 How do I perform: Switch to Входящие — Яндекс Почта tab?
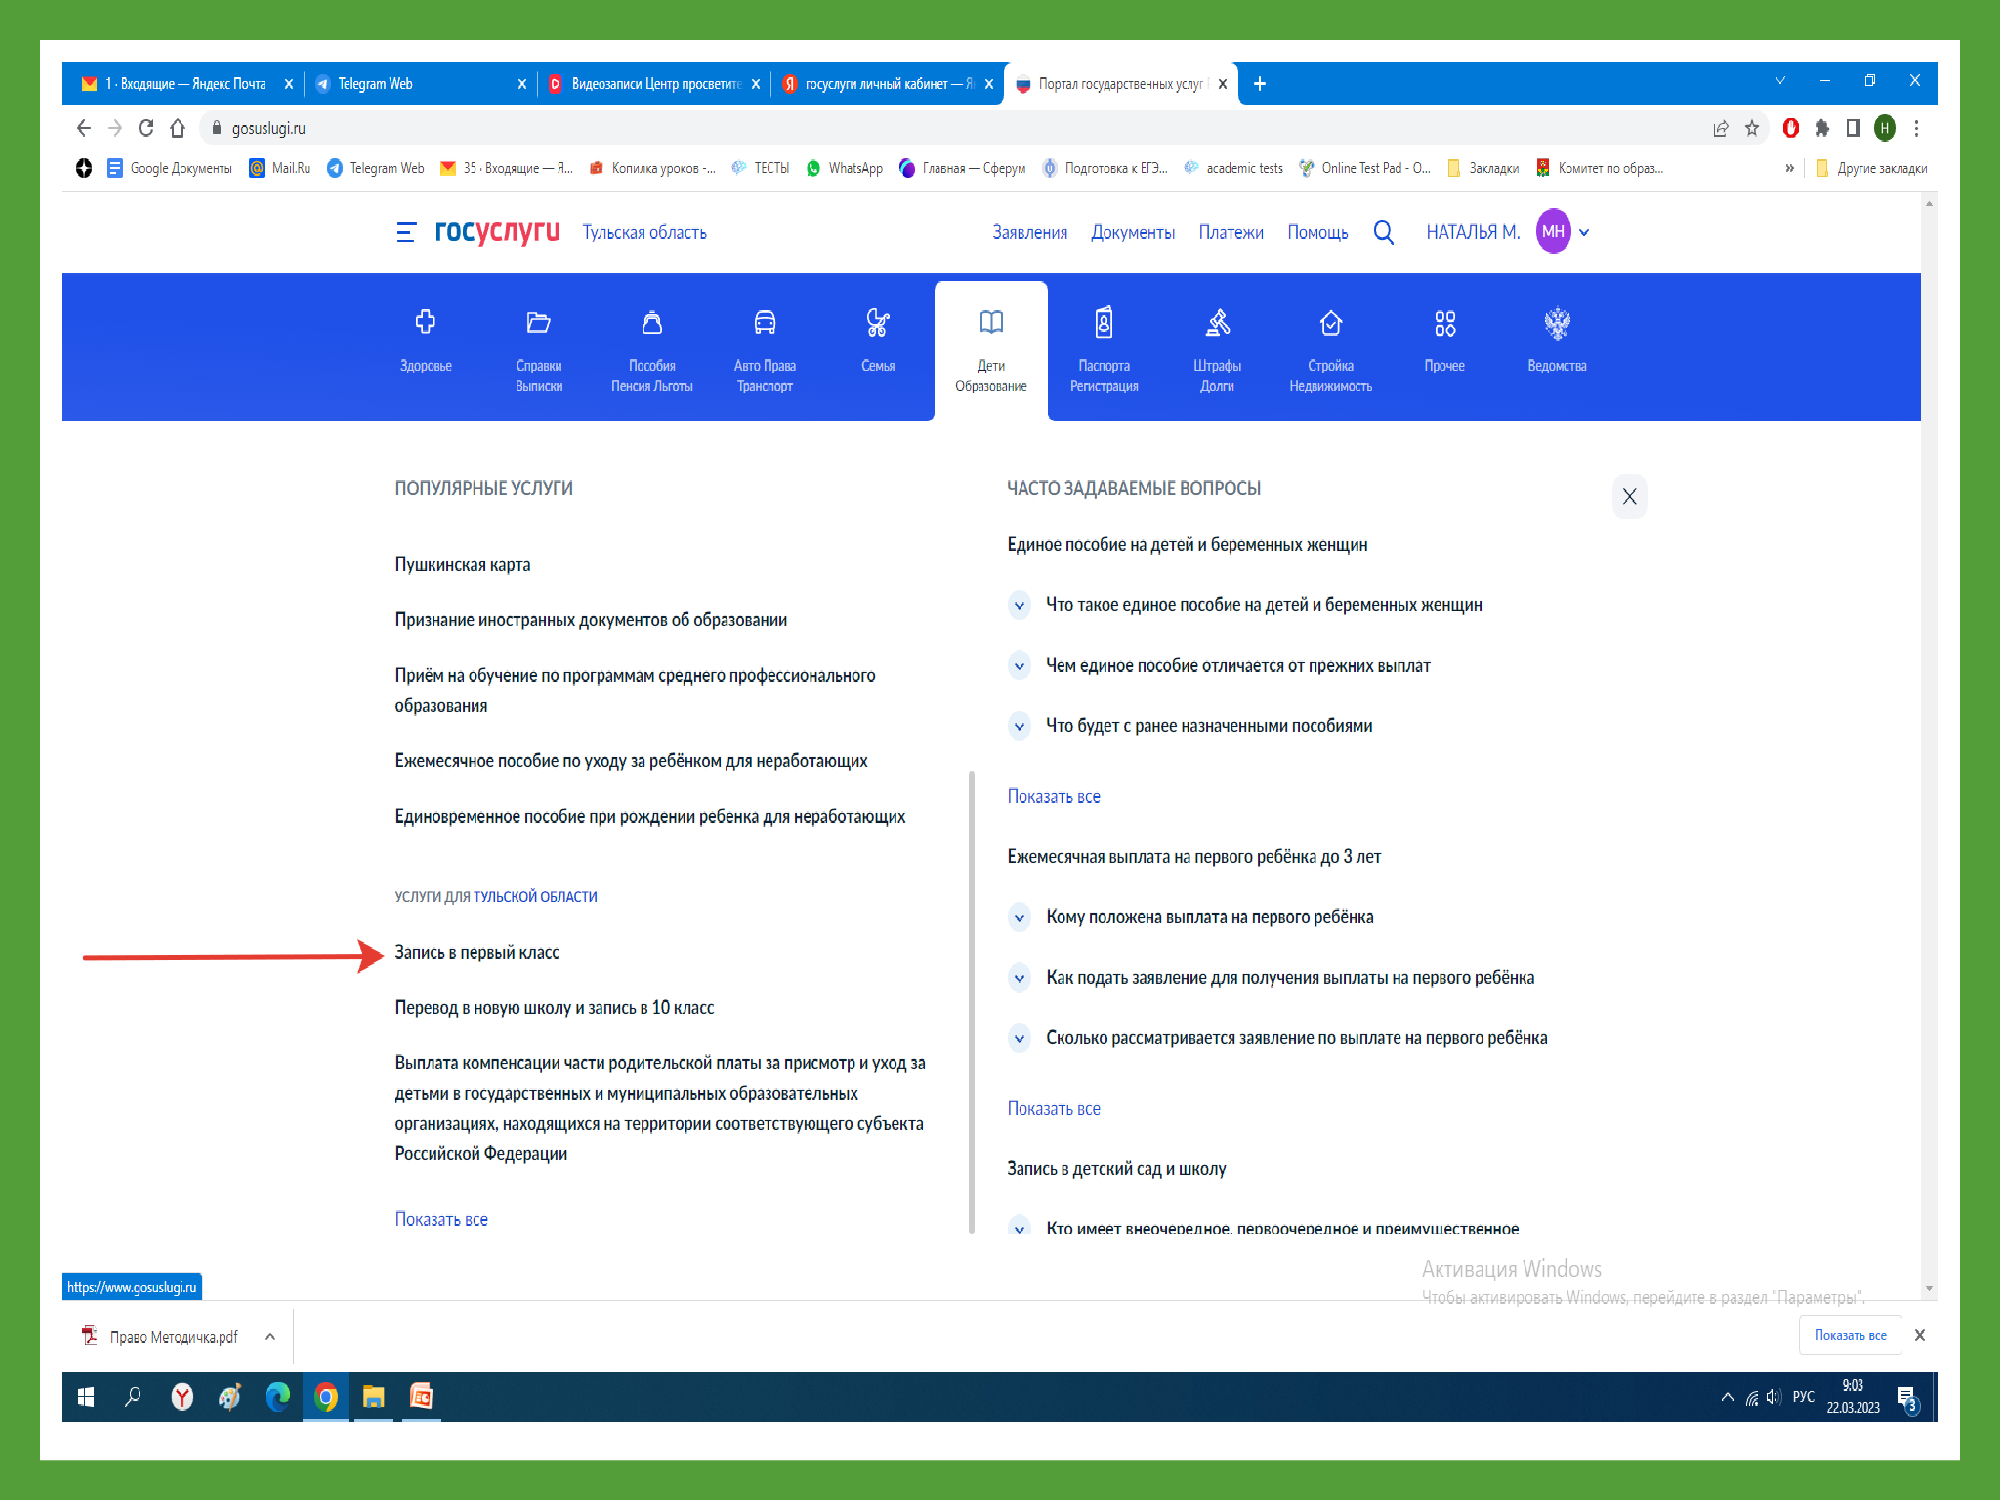coord(187,84)
